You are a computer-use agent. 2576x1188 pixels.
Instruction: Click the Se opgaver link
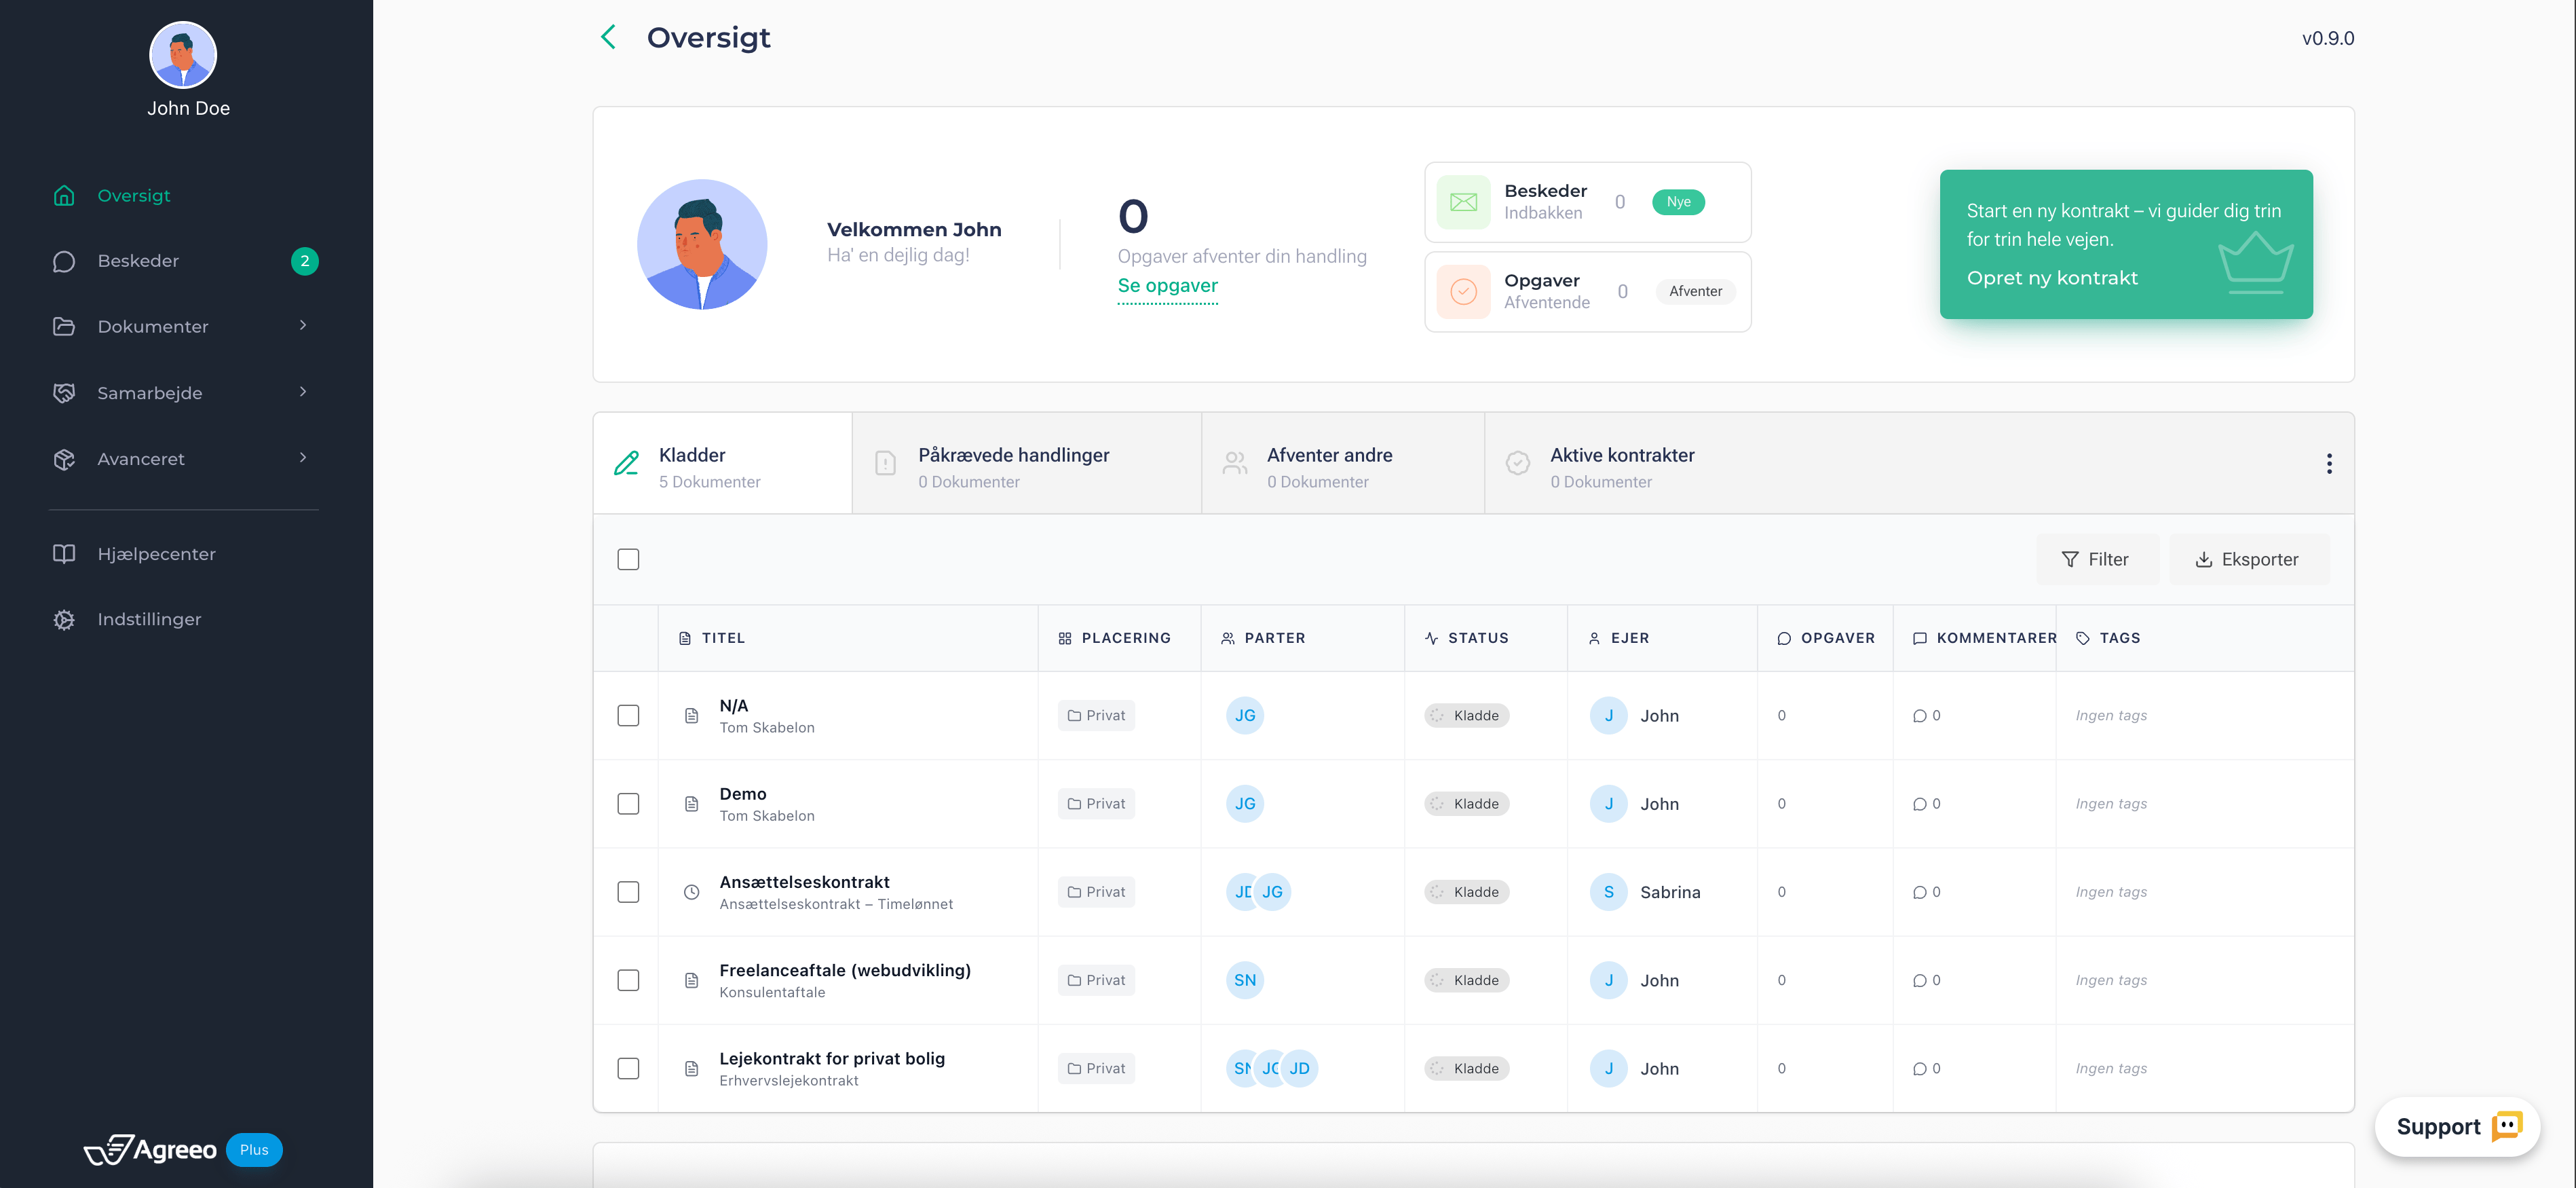click(x=1167, y=286)
